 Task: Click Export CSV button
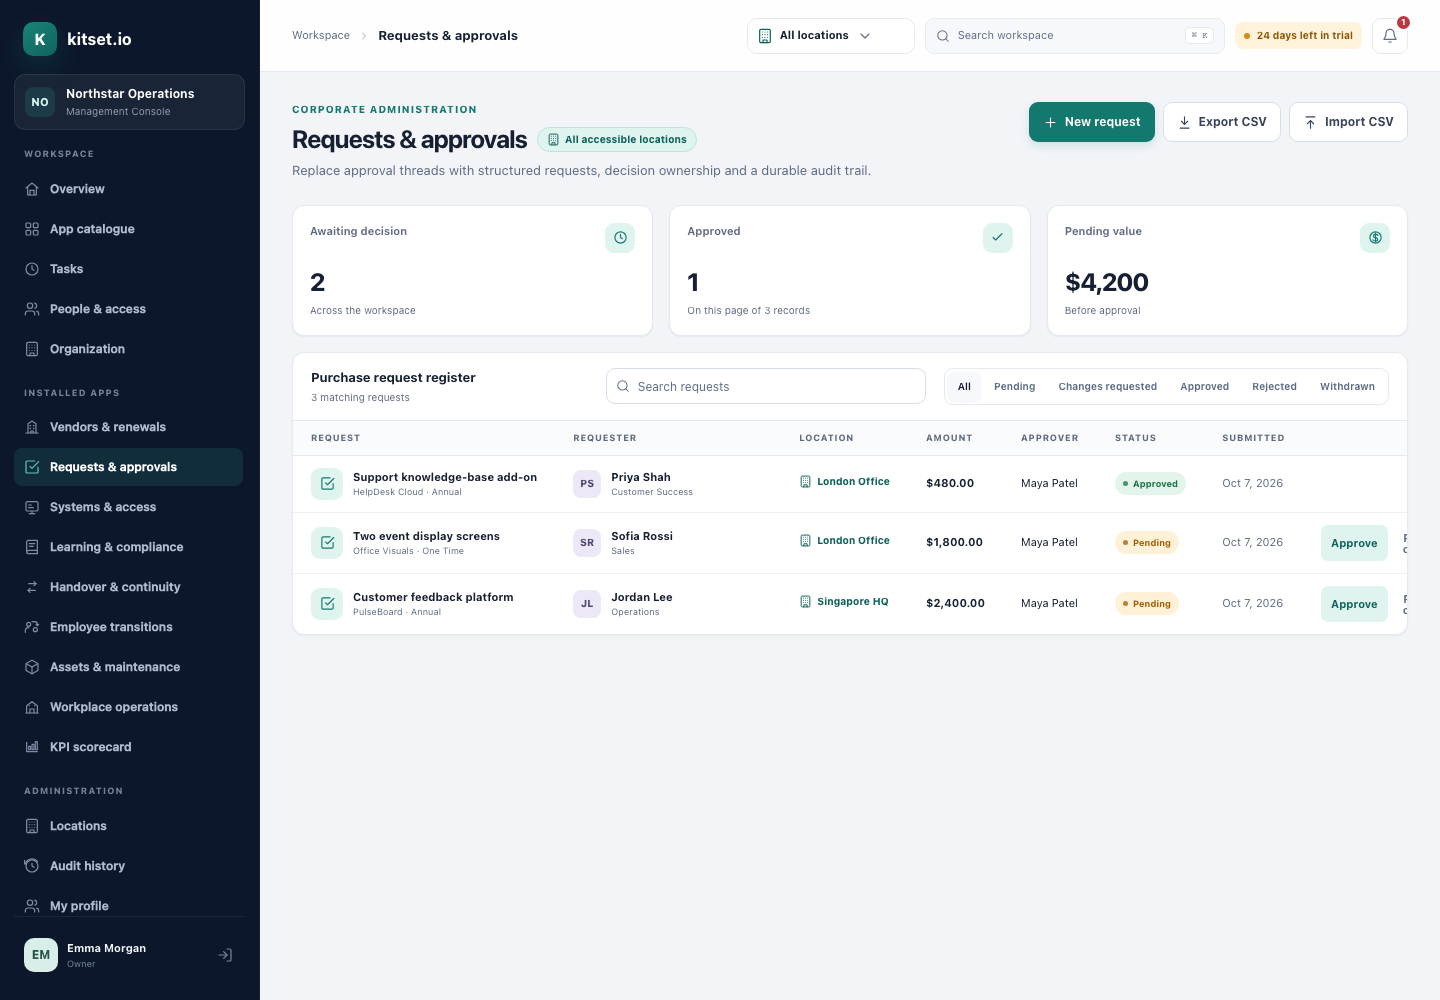[x=1222, y=122]
